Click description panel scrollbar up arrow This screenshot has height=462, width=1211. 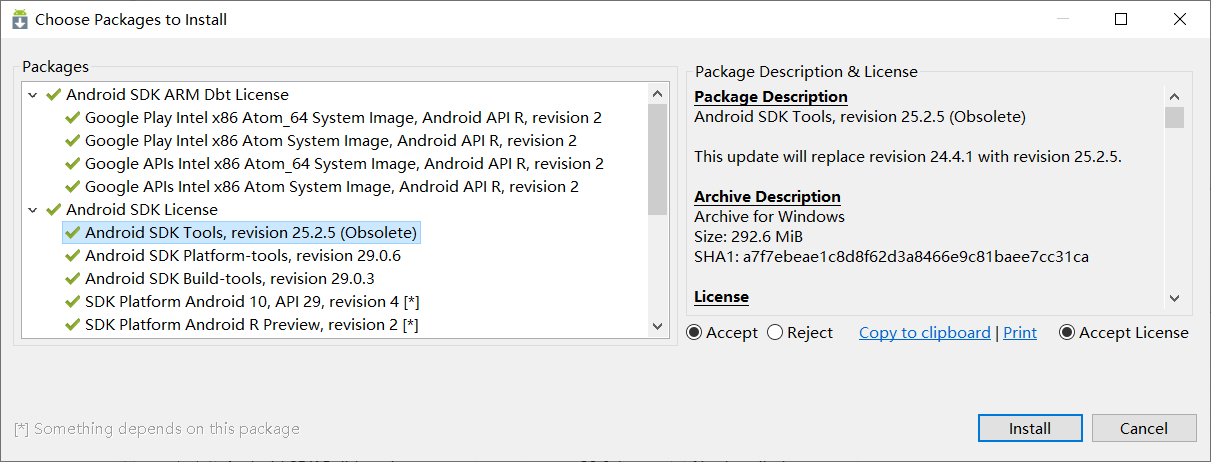click(1175, 97)
